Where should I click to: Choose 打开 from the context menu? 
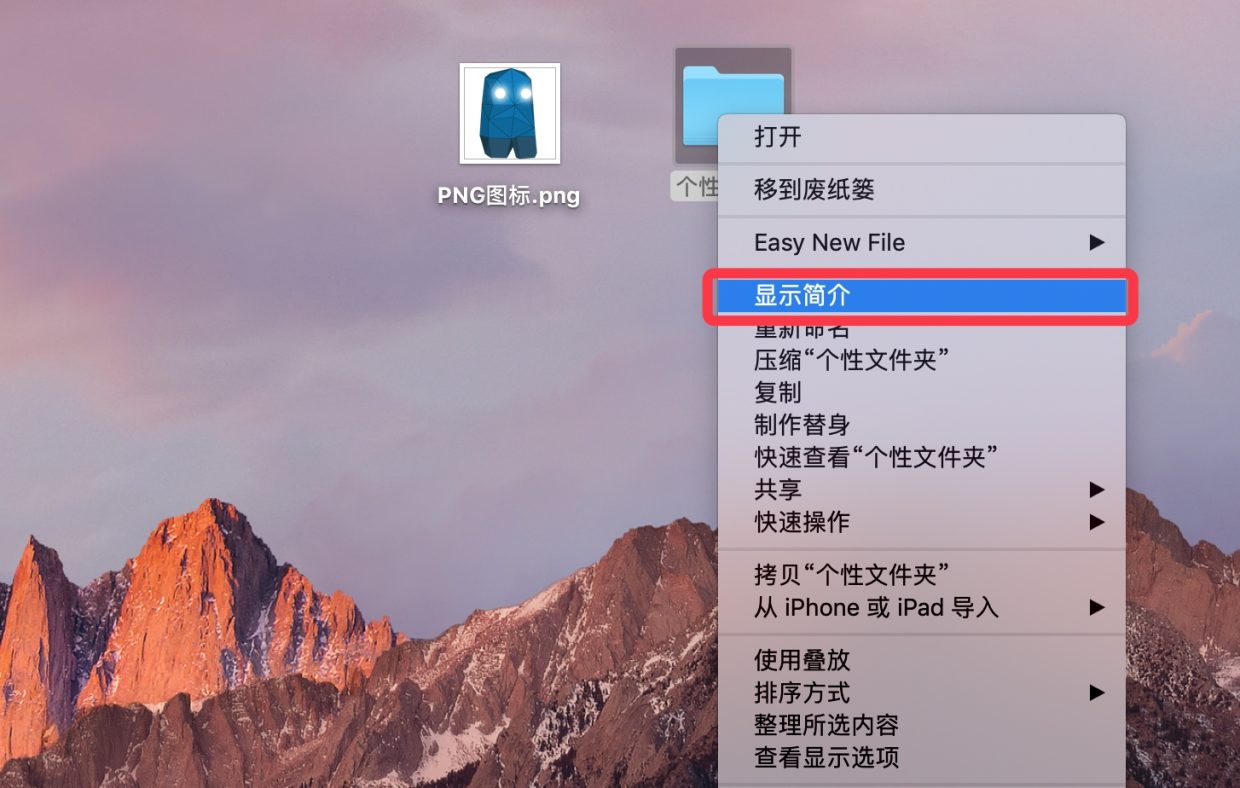(x=921, y=137)
